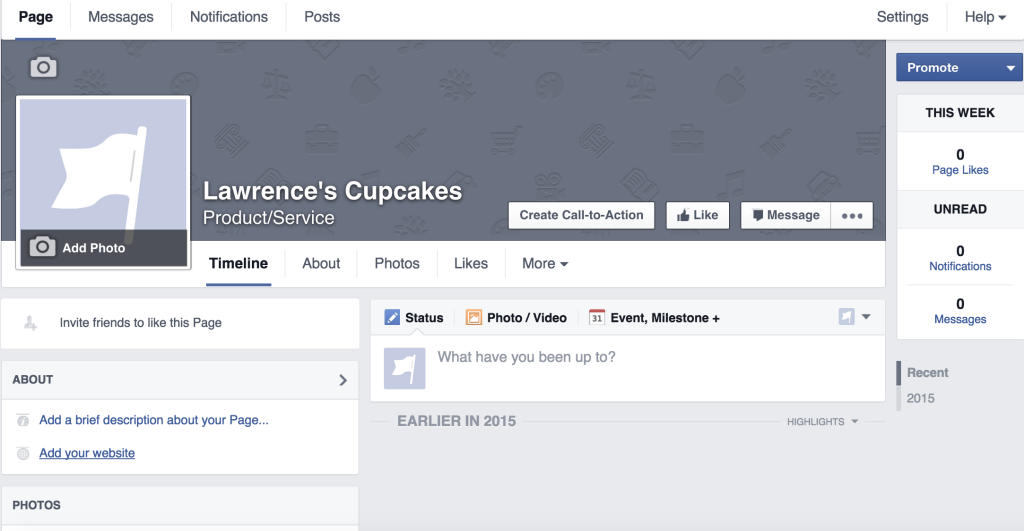Open the Help dropdown menu
Image resolution: width=1024 pixels, height=531 pixels.
(x=985, y=17)
